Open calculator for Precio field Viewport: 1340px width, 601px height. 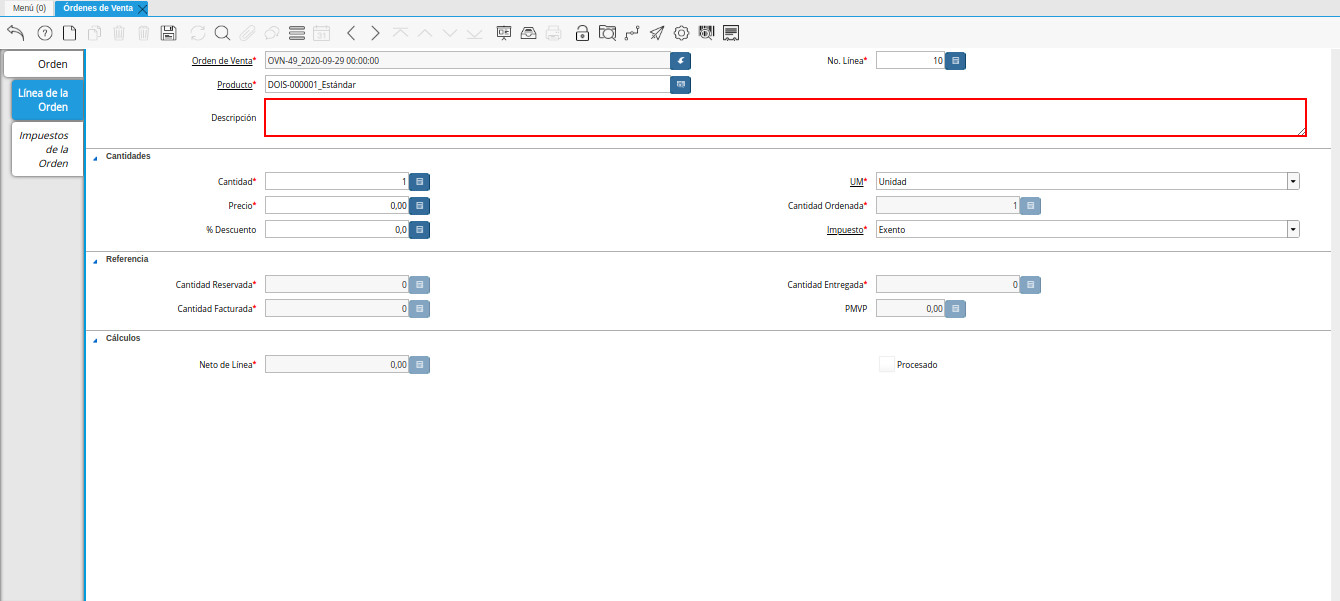pyautogui.click(x=420, y=205)
